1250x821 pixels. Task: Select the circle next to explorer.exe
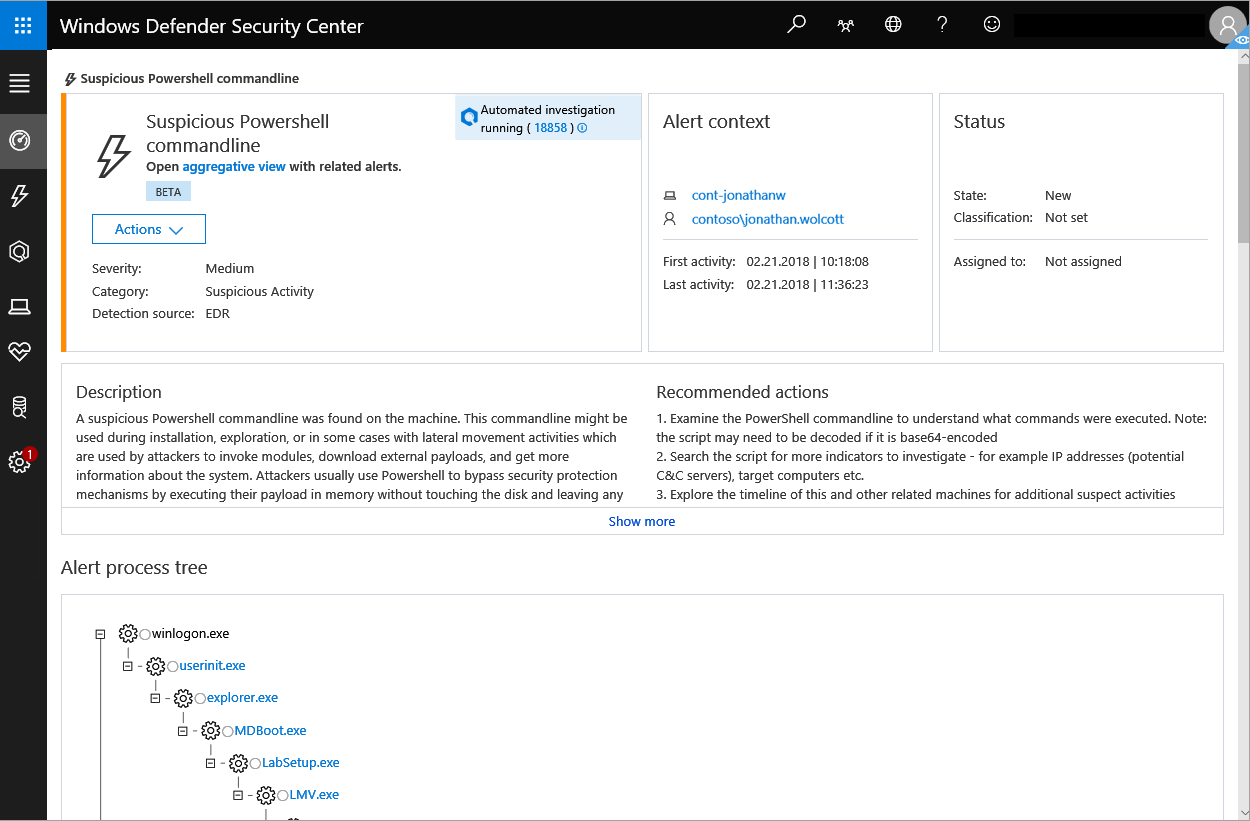[x=200, y=698]
